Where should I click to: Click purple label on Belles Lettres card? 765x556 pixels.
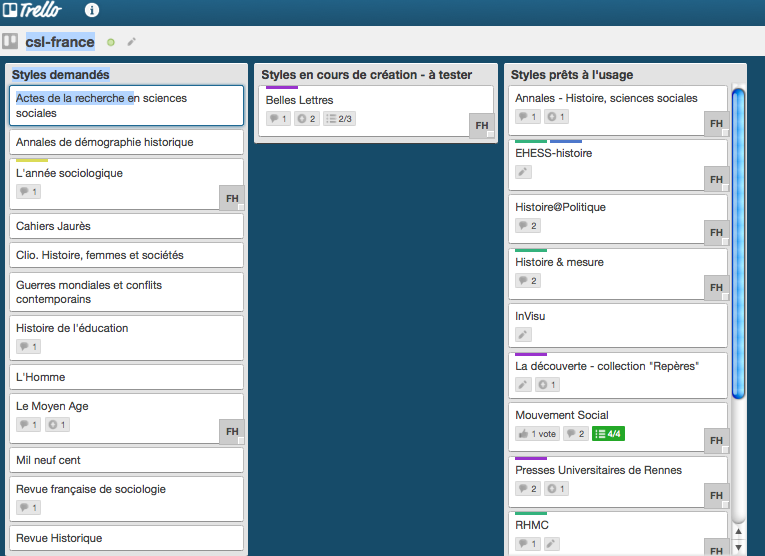pos(282,88)
